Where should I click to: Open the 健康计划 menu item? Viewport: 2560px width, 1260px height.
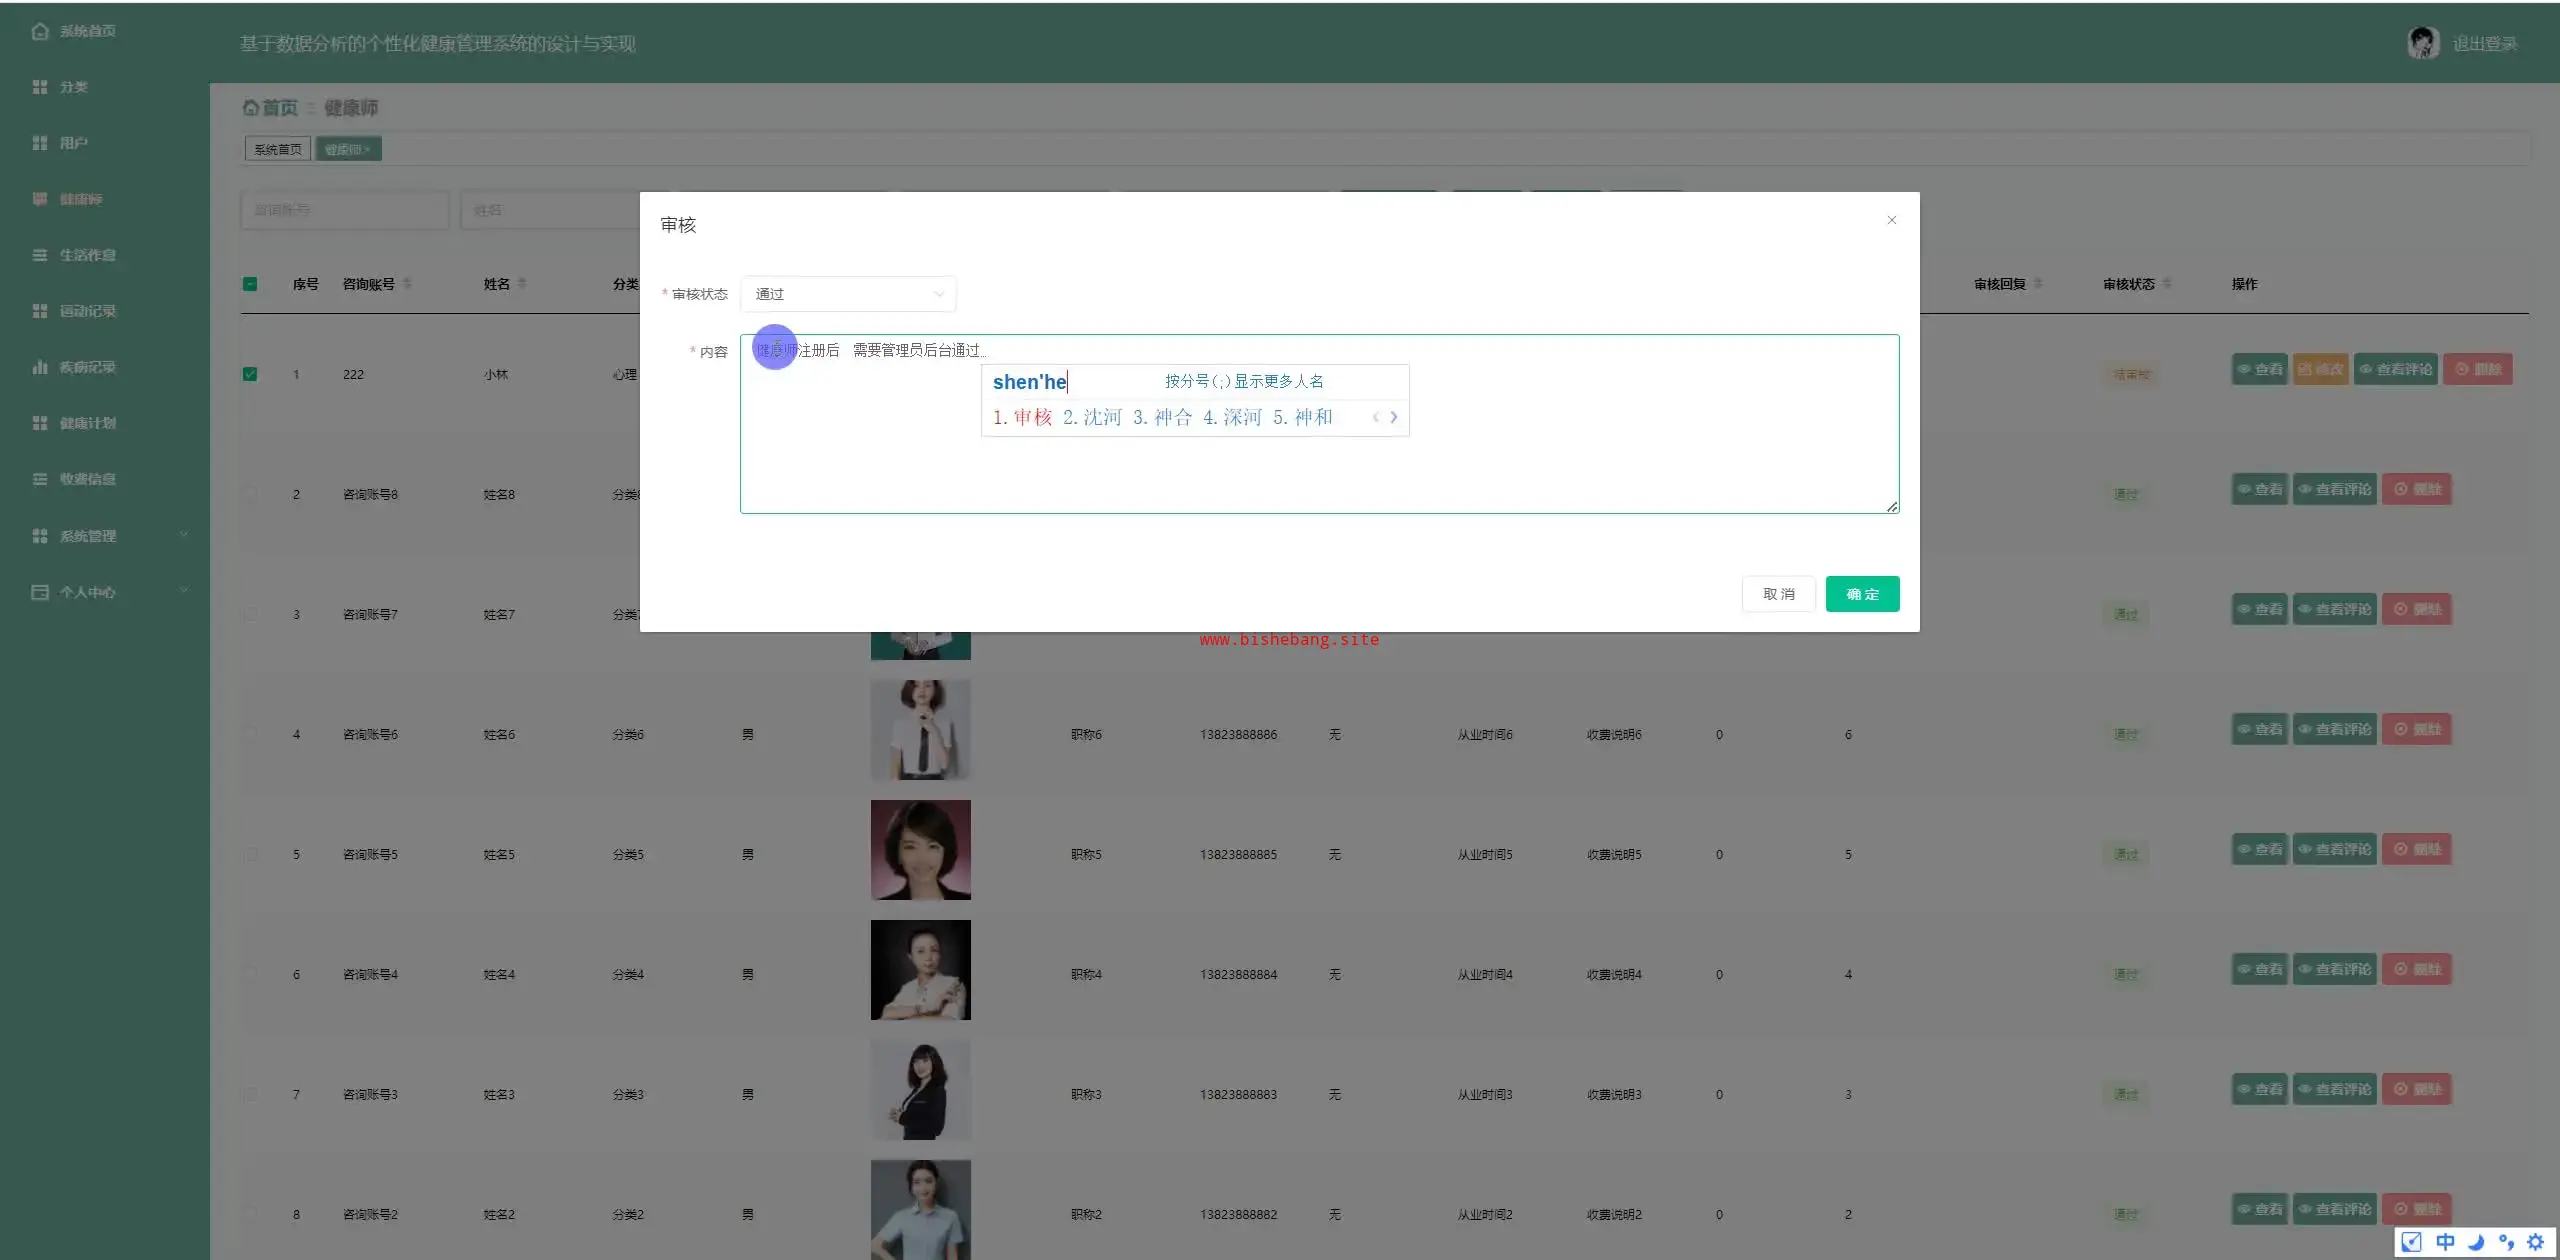87,423
